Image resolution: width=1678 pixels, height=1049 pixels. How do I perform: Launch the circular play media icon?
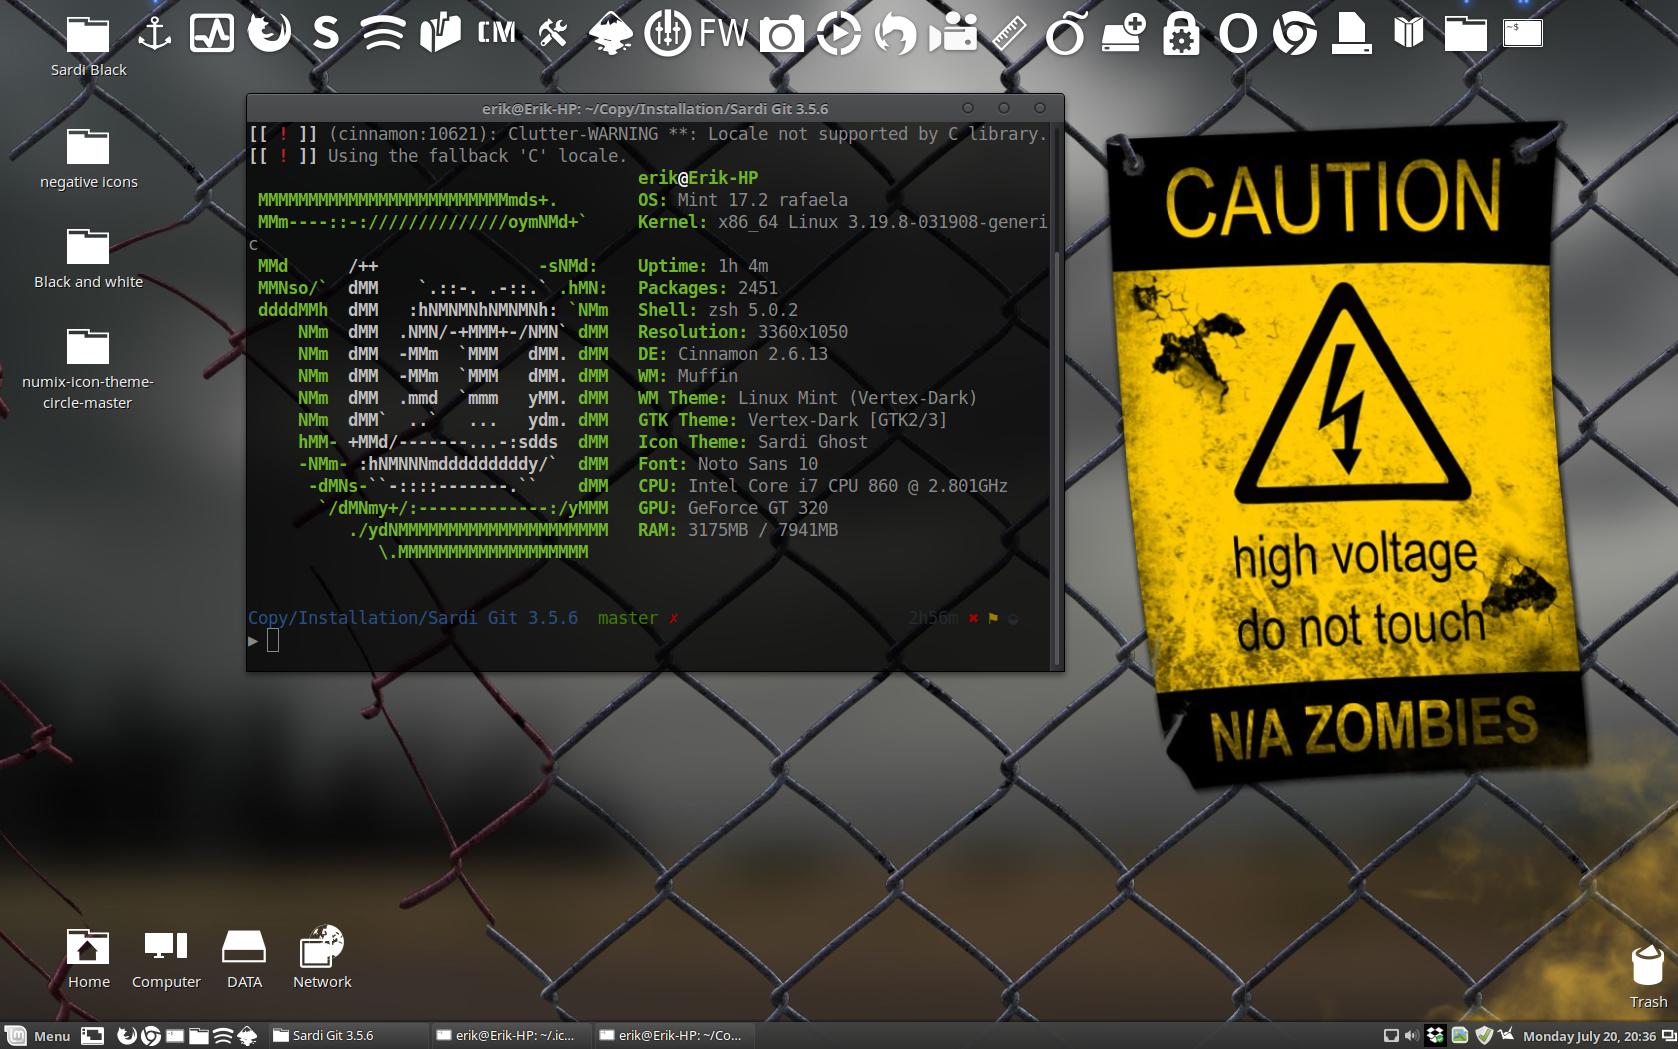tap(838, 34)
